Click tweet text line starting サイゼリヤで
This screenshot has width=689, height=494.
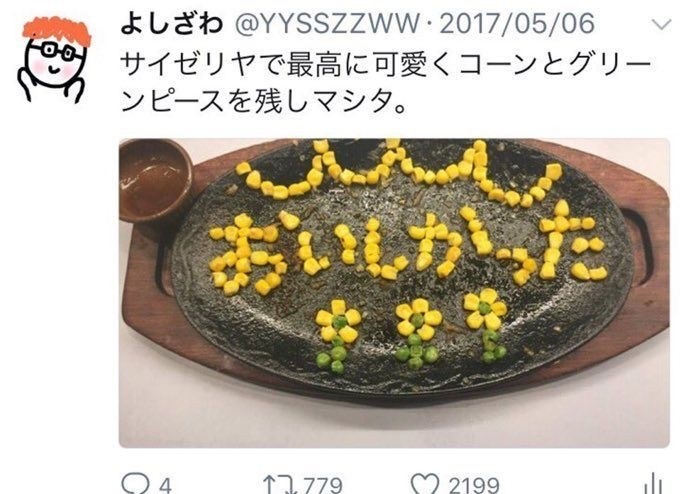pyautogui.click(x=385, y=65)
